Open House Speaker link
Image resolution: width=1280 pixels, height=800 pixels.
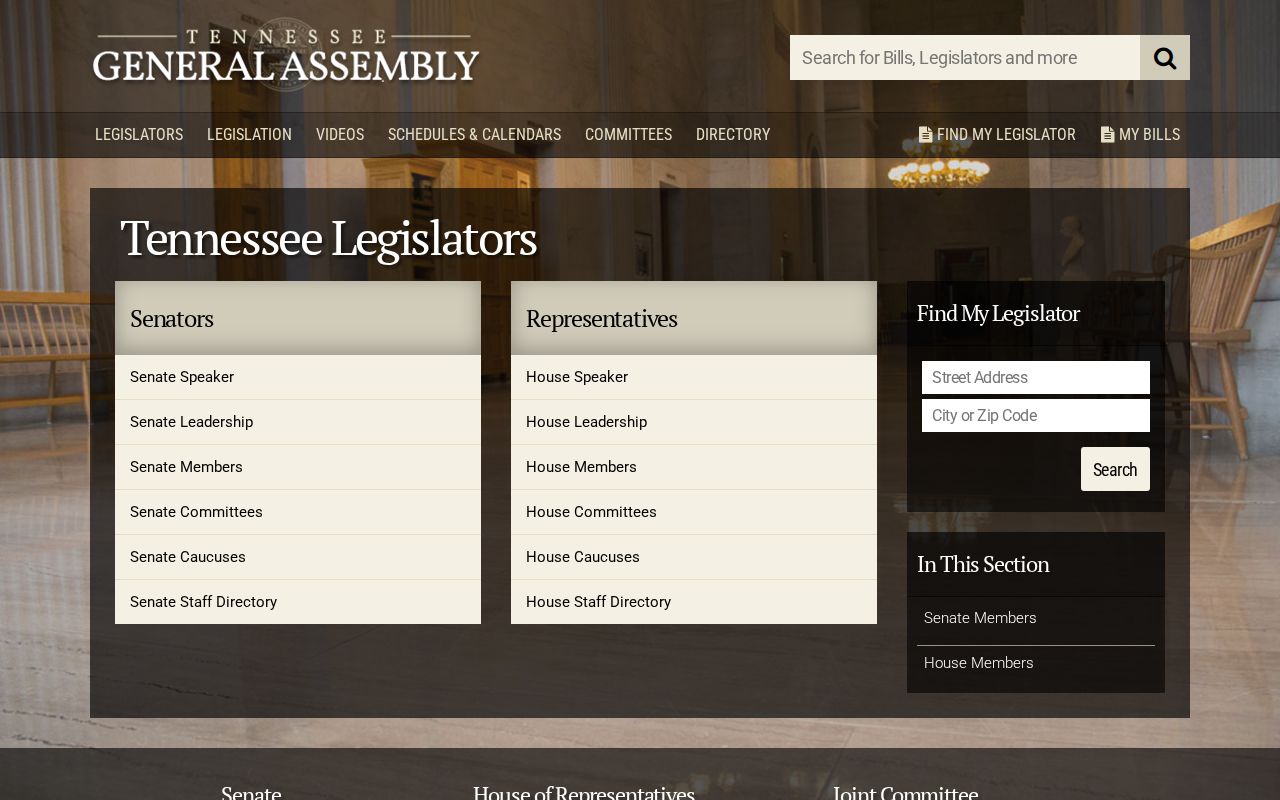pyautogui.click(x=694, y=377)
